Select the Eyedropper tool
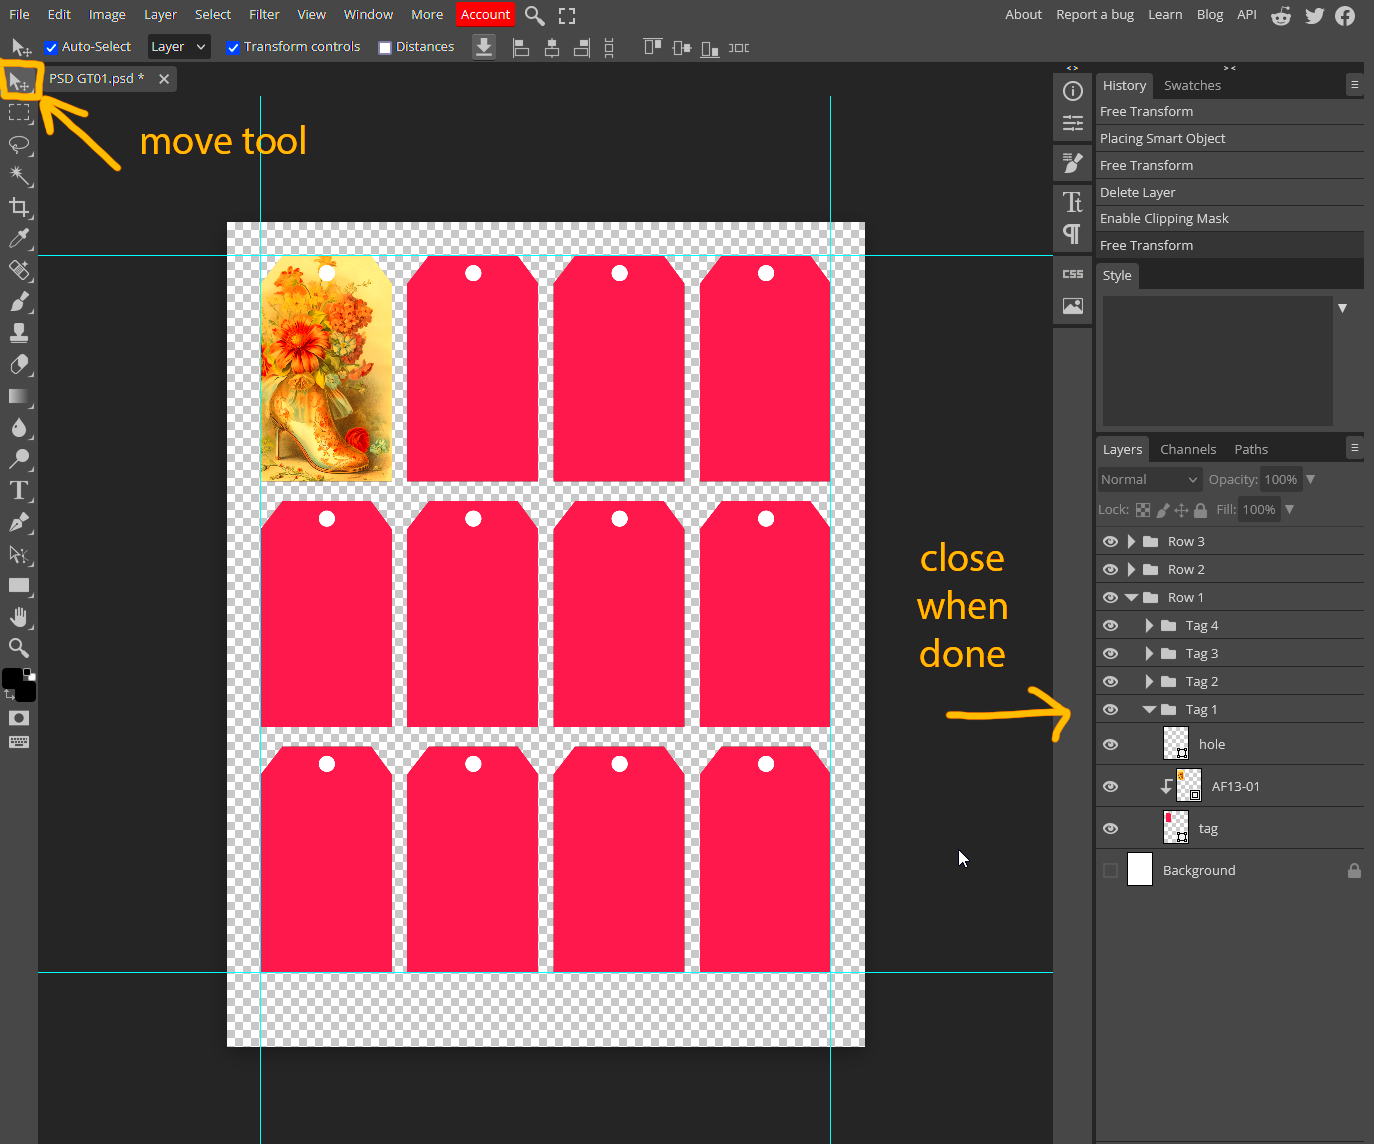The width and height of the screenshot is (1374, 1144). point(19,238)
